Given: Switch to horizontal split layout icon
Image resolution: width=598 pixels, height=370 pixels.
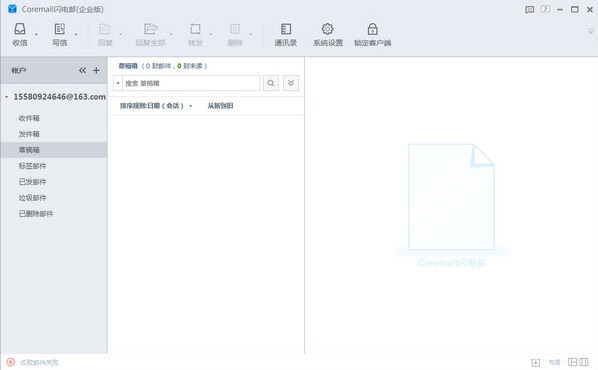Looking at the screenshot, I should [572, 362].
